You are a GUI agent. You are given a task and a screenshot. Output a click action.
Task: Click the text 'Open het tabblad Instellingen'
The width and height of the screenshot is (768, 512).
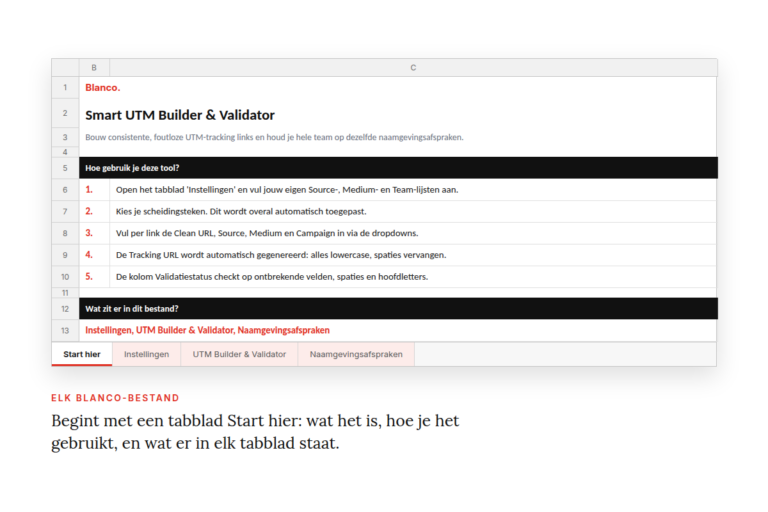pos(287,190)
